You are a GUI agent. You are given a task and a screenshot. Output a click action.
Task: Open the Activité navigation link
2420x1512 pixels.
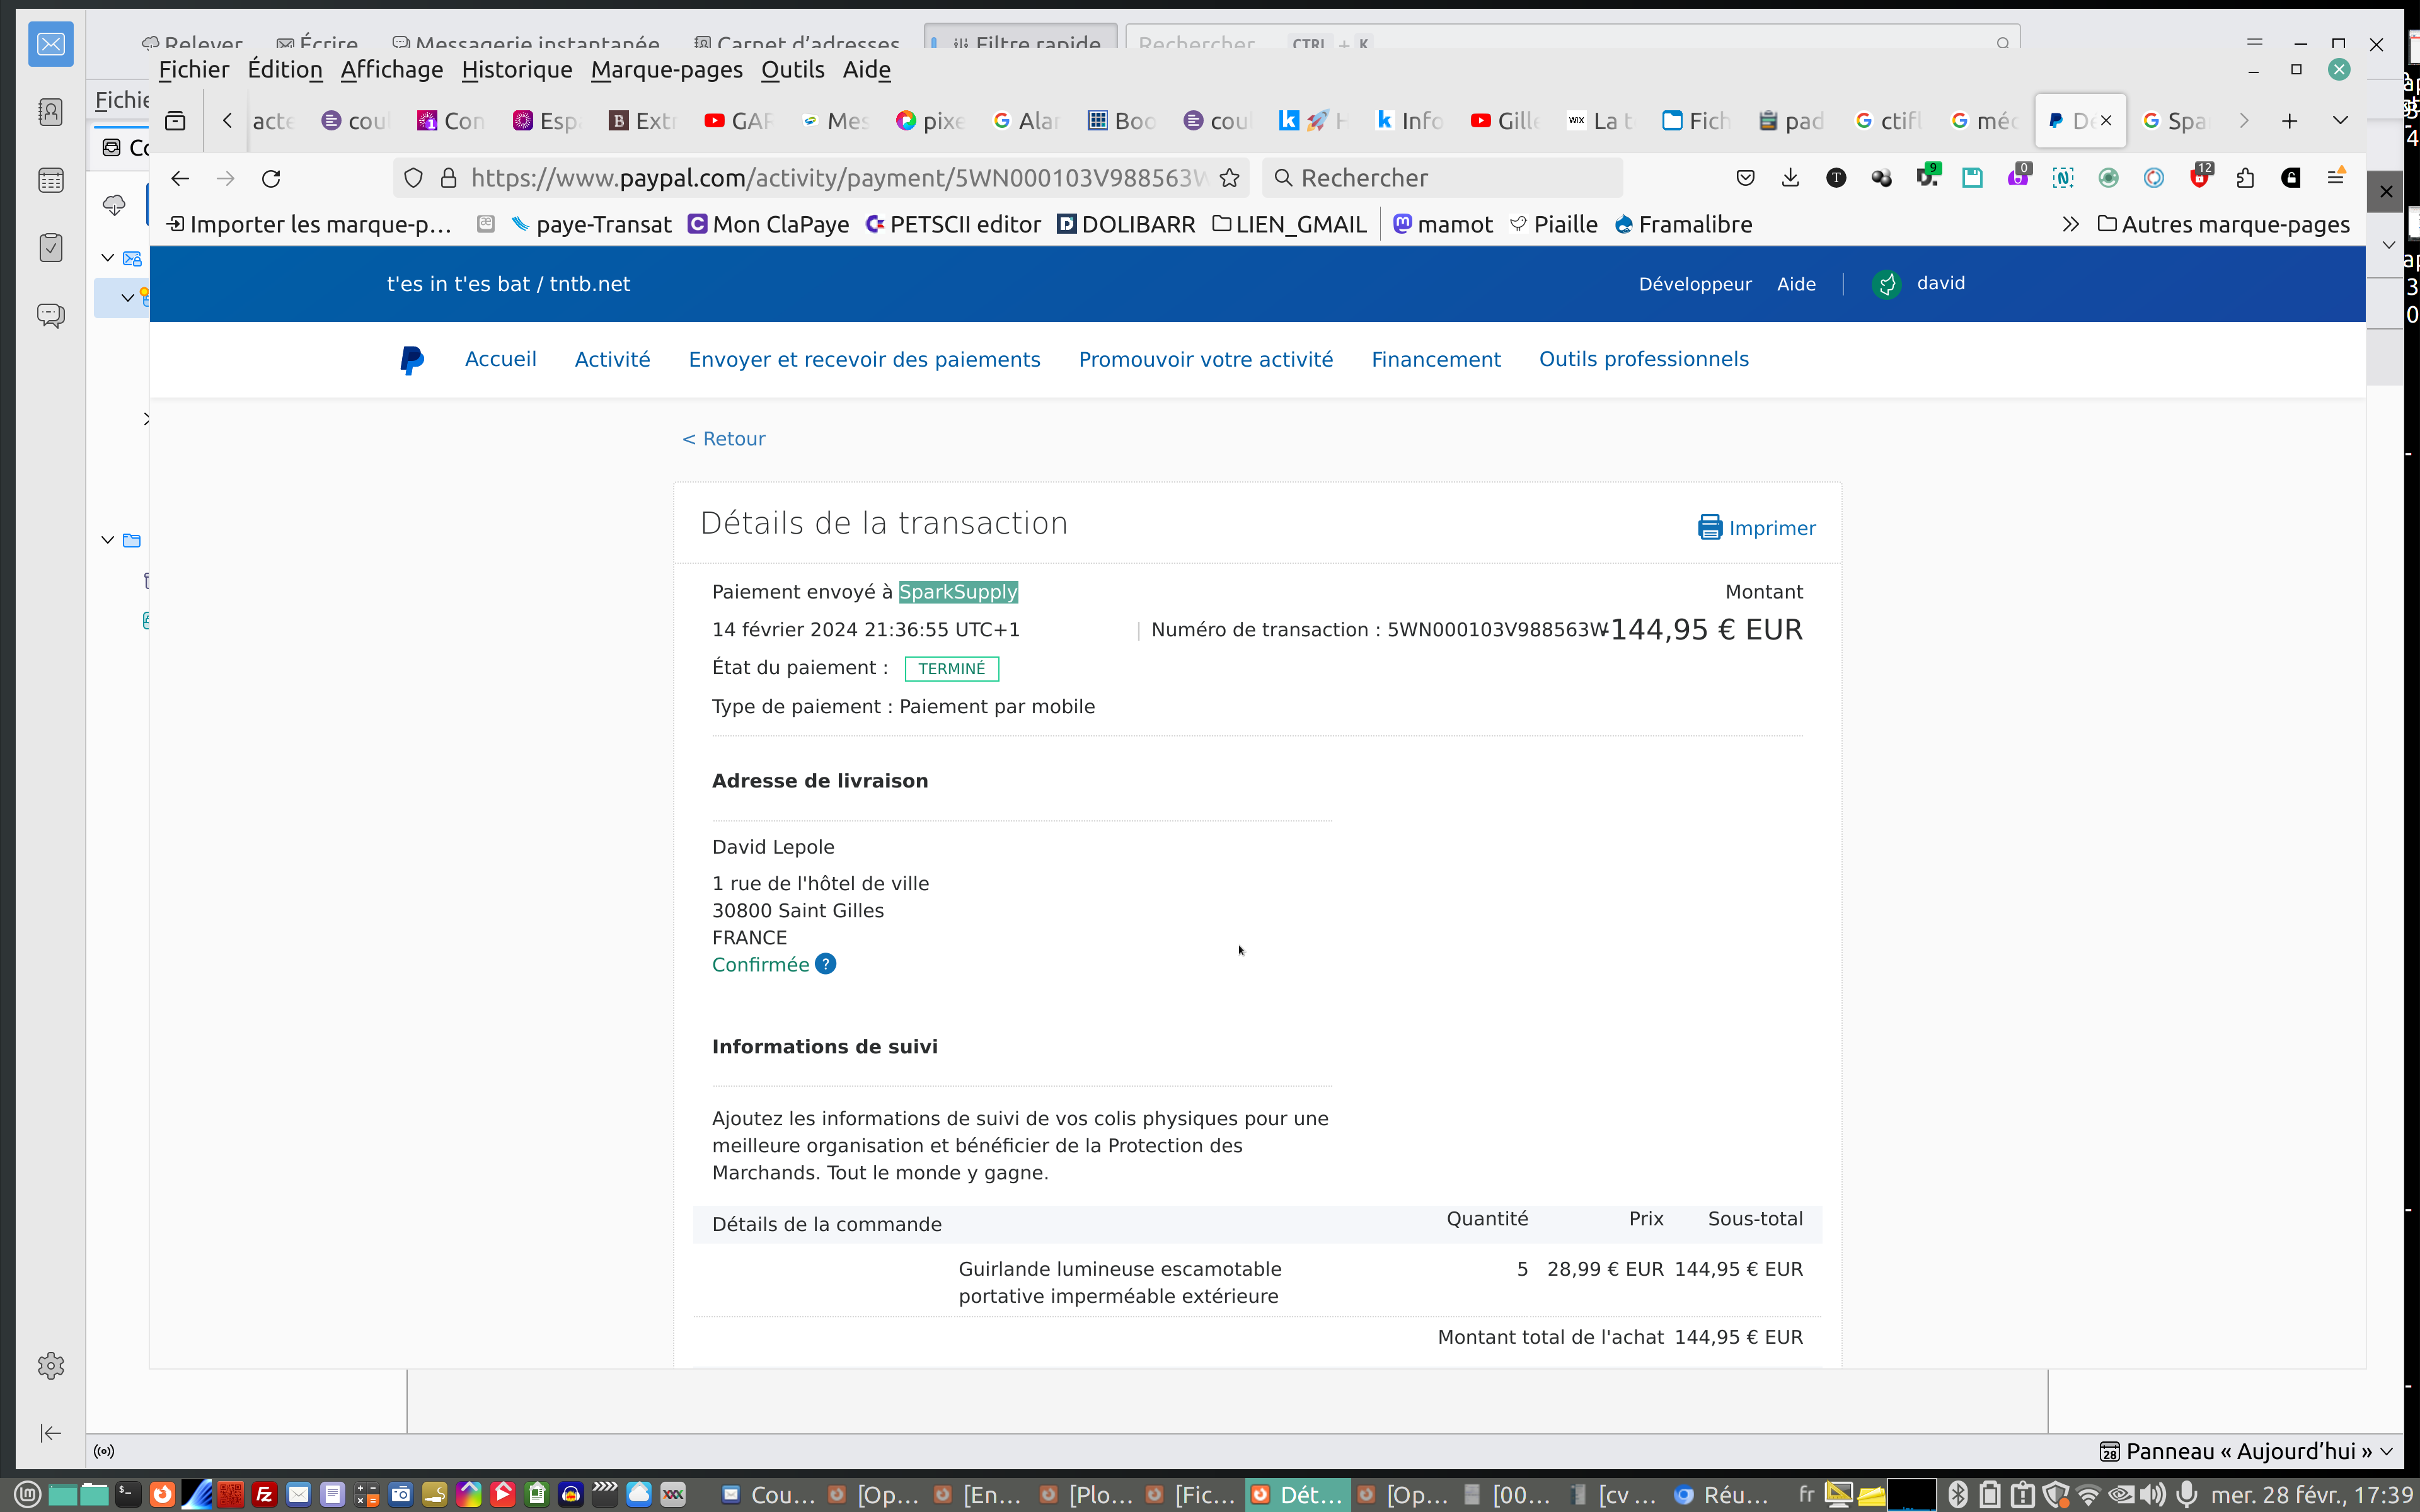point(612,360)
